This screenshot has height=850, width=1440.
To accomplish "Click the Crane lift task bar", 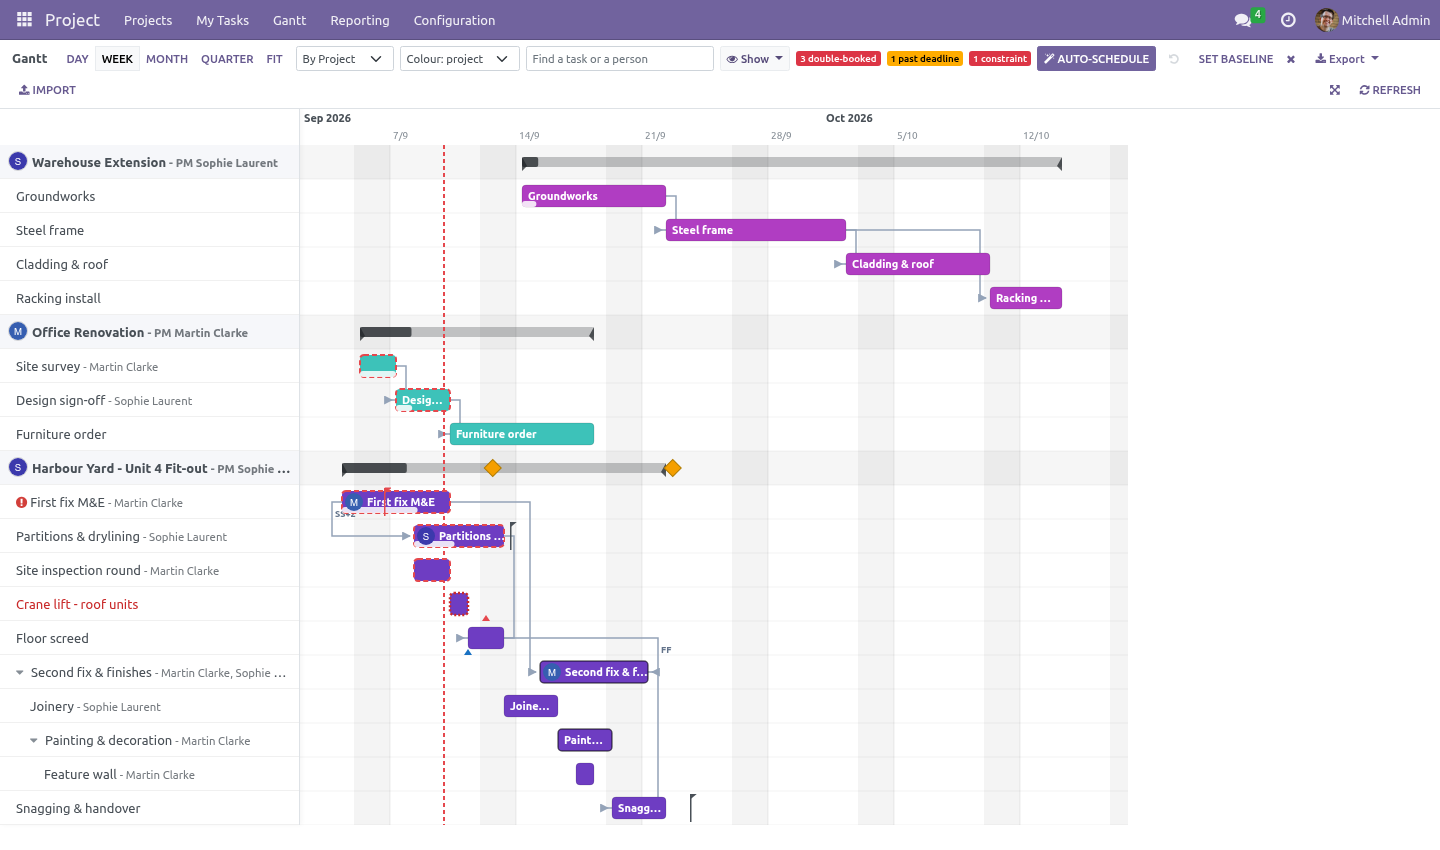I will click(459, 604).
